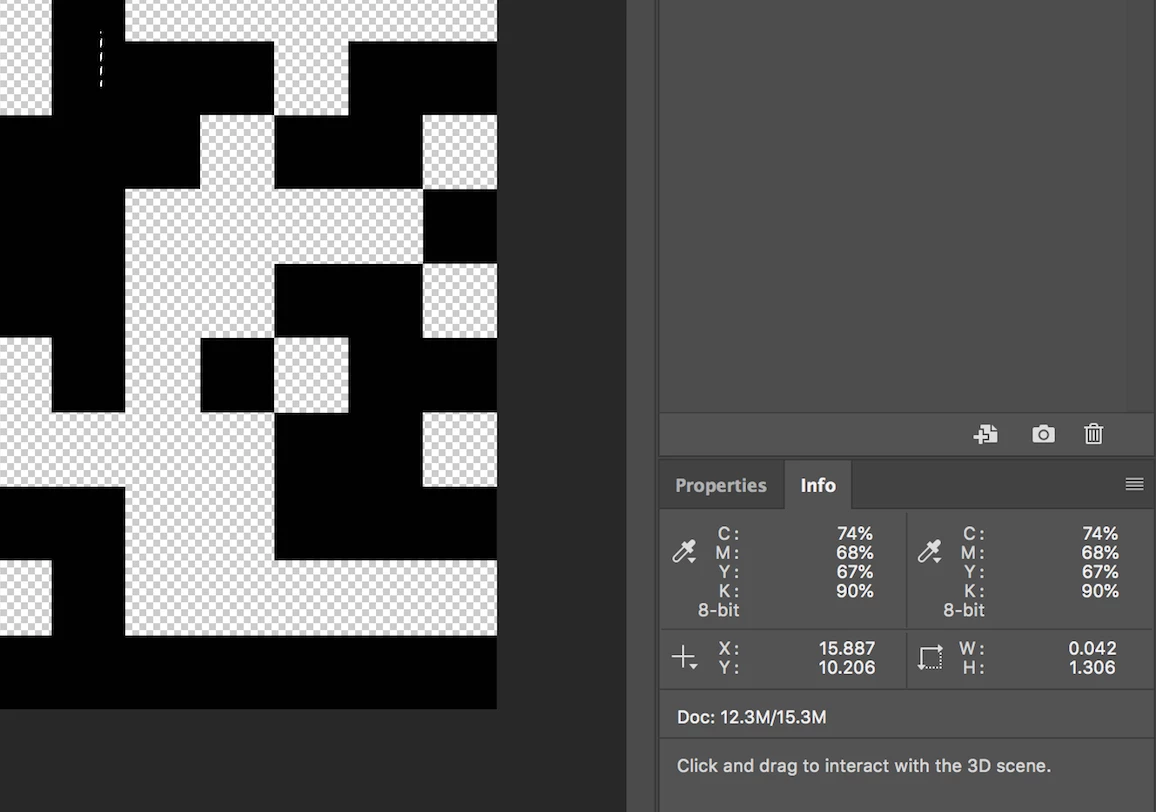Click the 3D scene hint text
Viewport: 1156px width, 812px height.
tap(863, 766)
